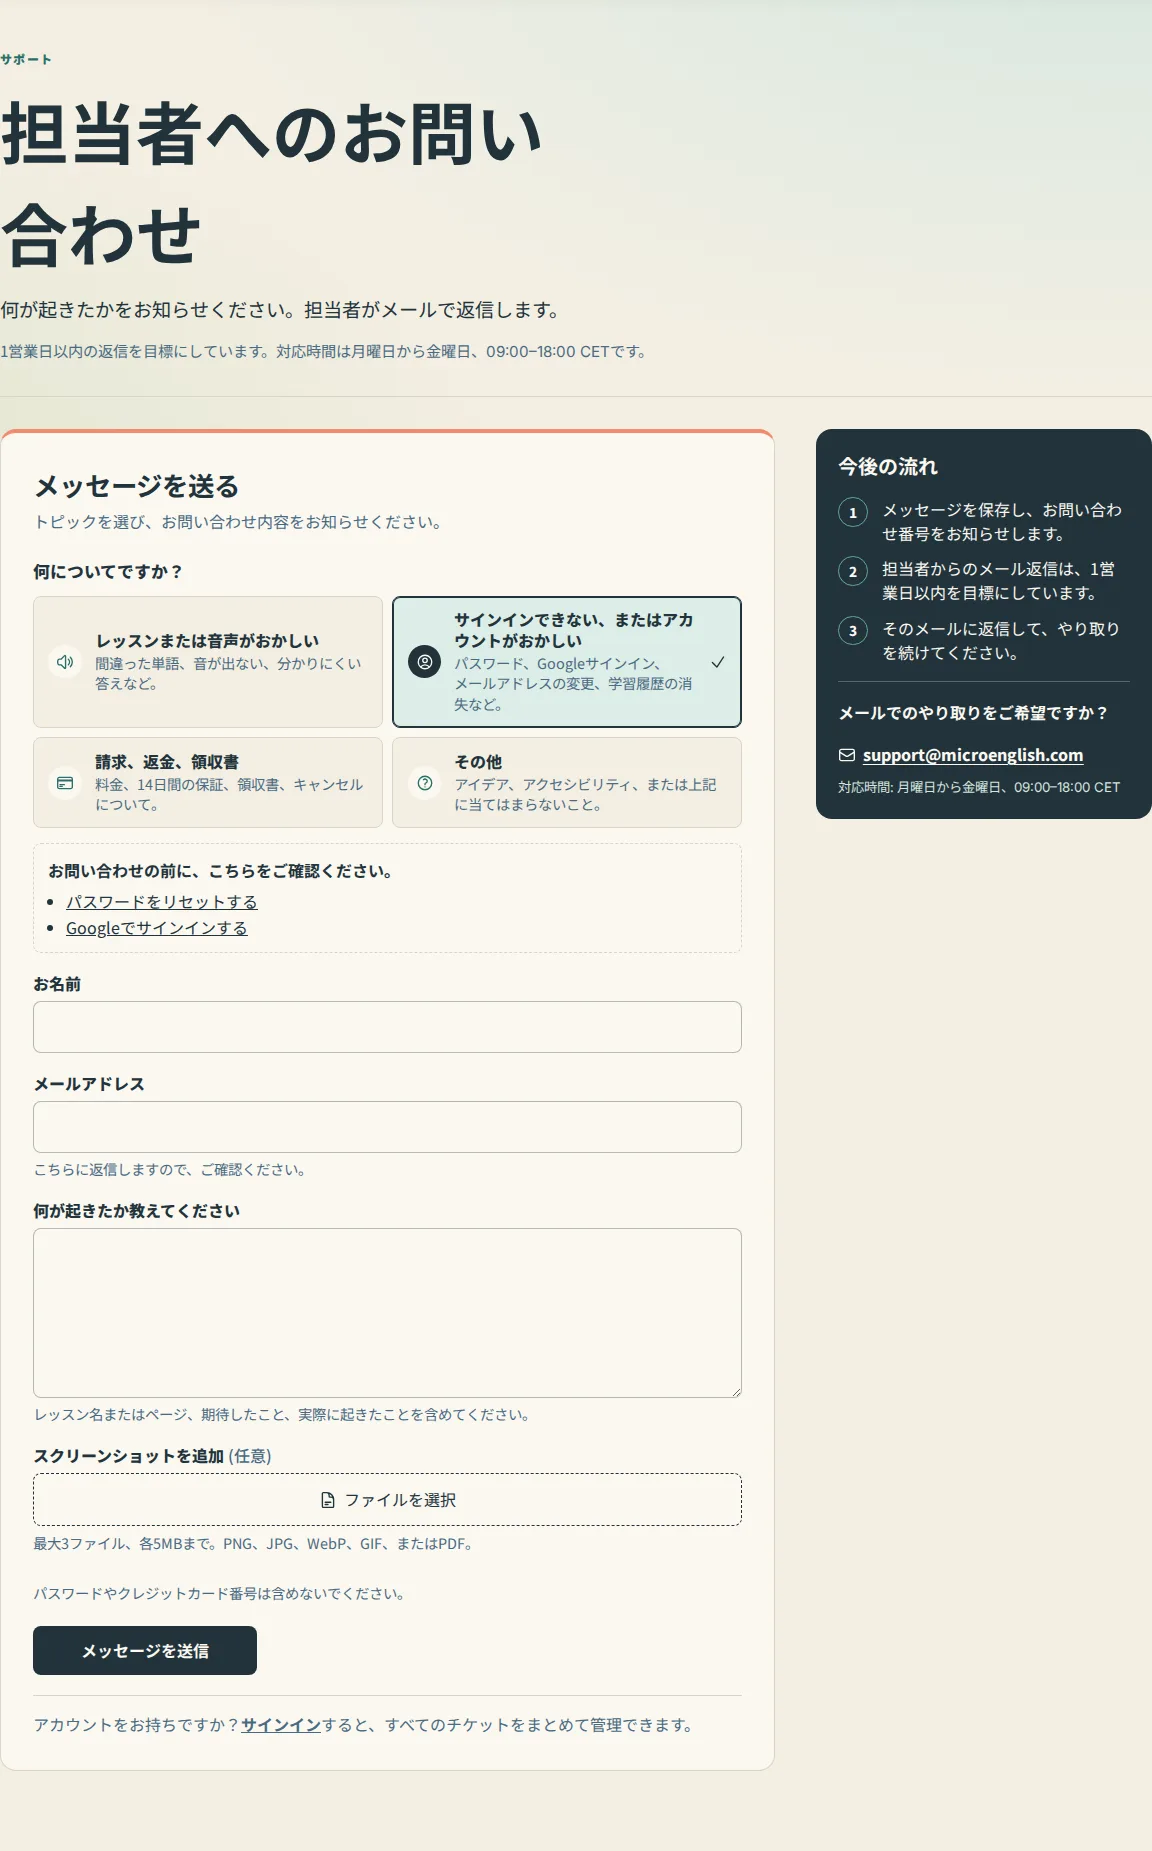Click step text 担当者からのメール返信は、1営業日以内

point(998,581)
